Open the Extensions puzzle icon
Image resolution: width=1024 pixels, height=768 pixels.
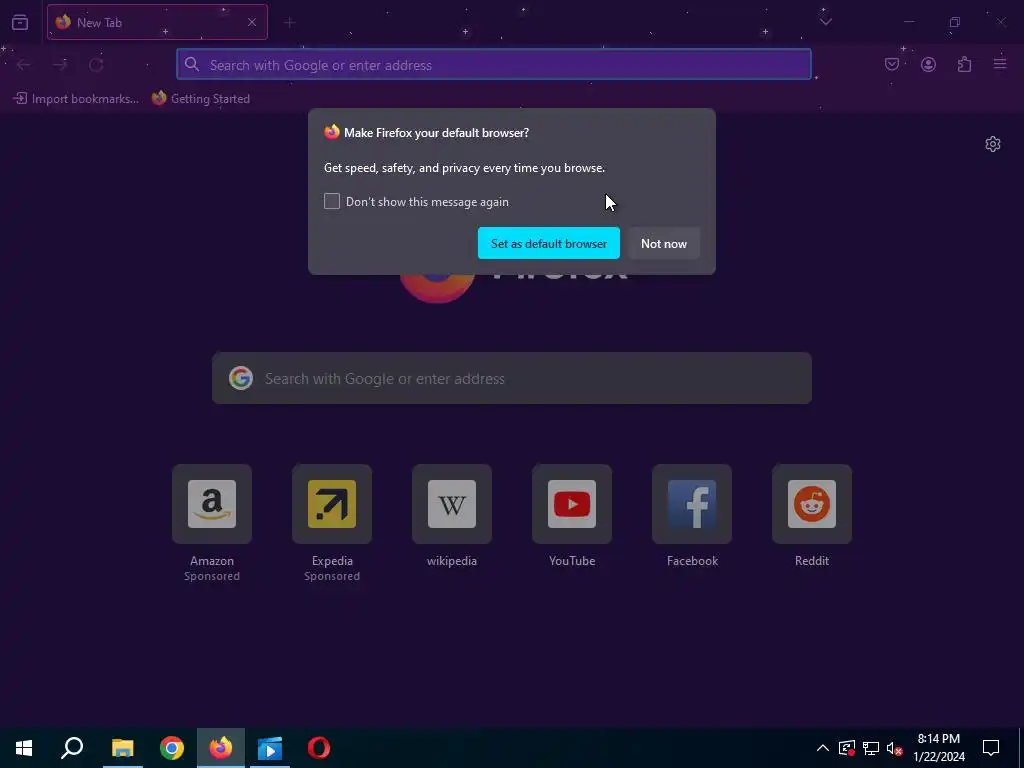[964, 64]
